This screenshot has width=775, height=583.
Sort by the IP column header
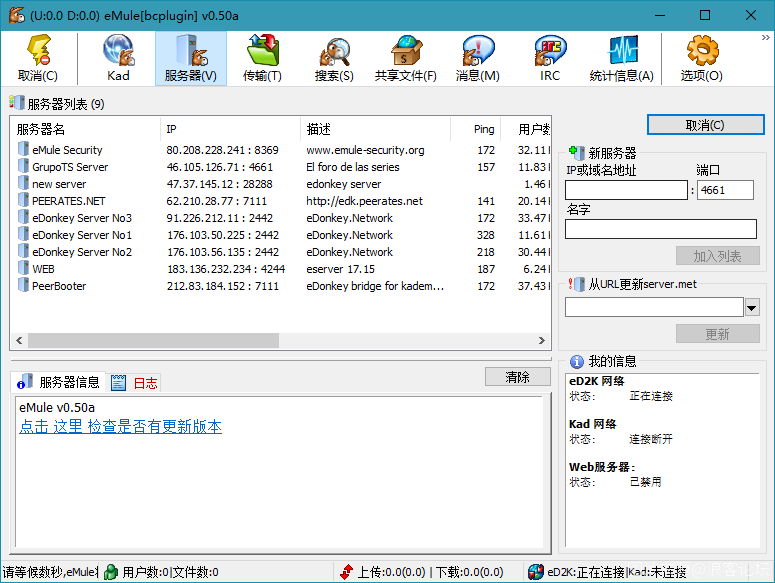pyautogui.click(x=230, y=129)
